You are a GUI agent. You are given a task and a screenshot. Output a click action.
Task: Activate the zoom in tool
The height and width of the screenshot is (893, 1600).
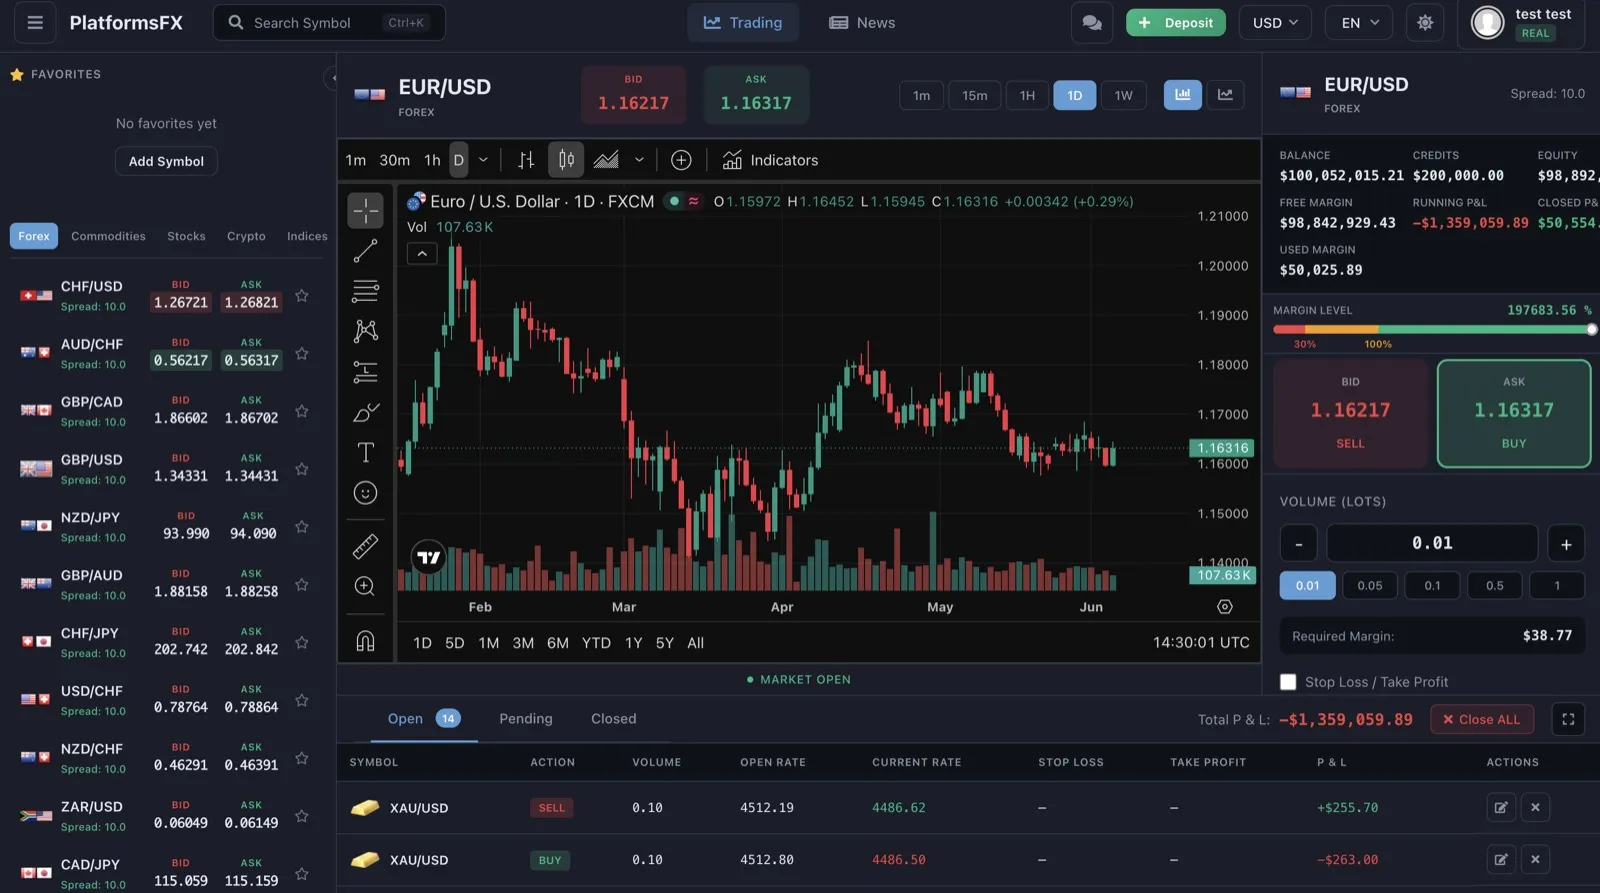[x=366, y=586]
